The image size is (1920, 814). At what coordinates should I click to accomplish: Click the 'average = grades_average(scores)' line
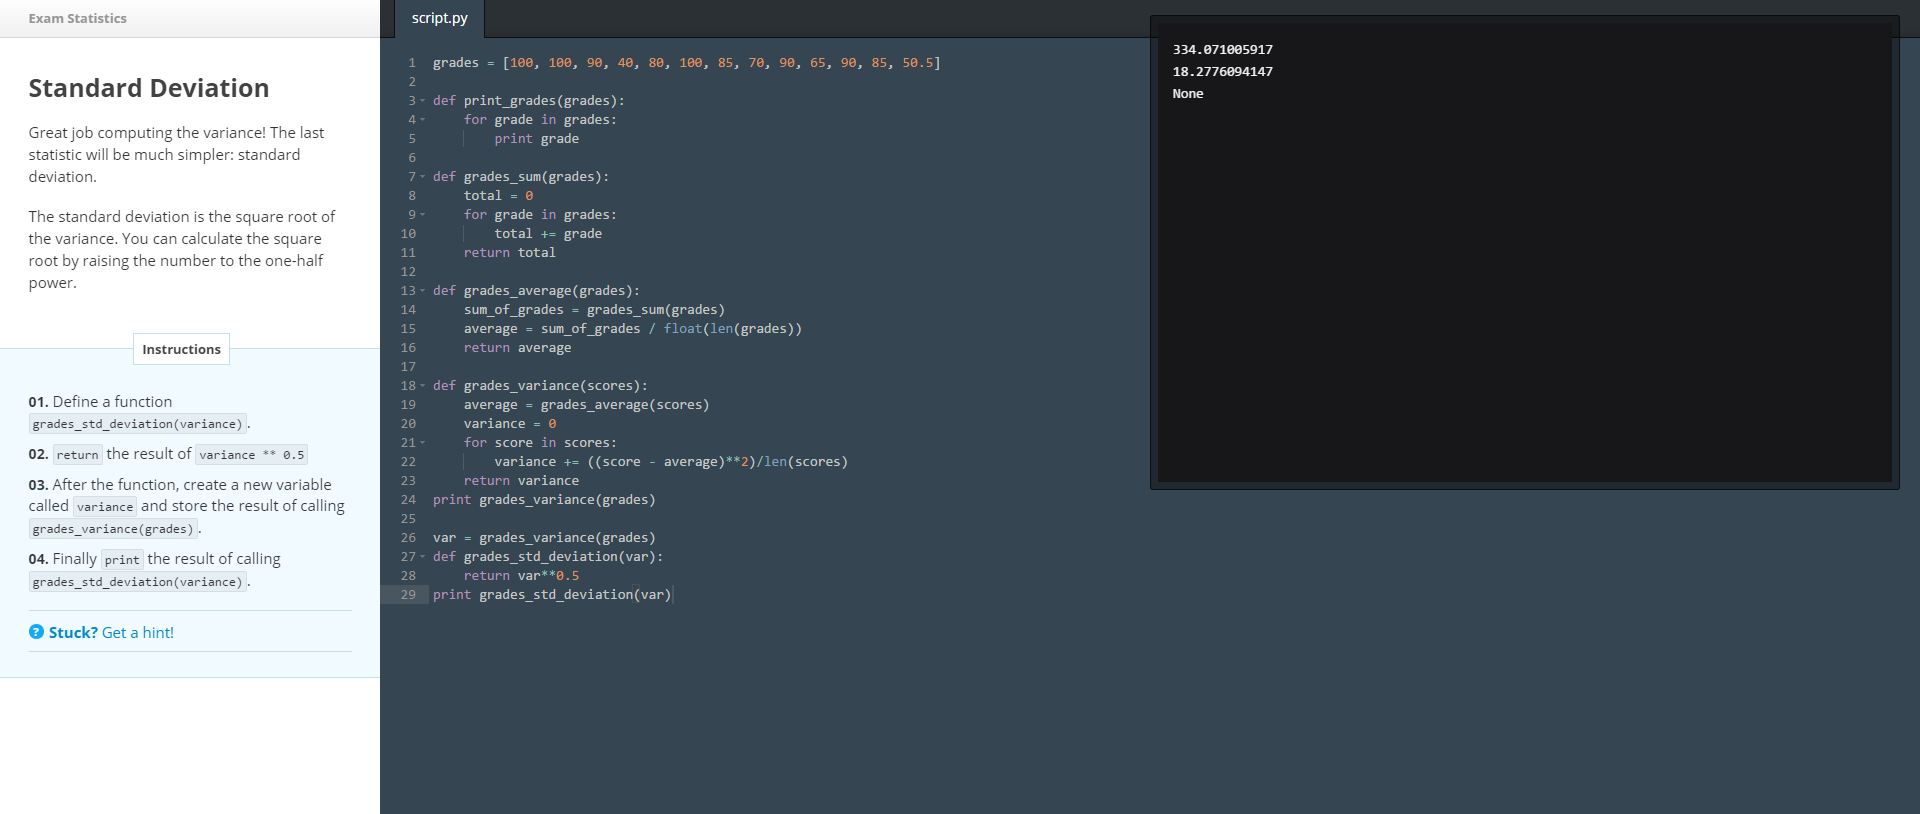(x=586, y=405)
